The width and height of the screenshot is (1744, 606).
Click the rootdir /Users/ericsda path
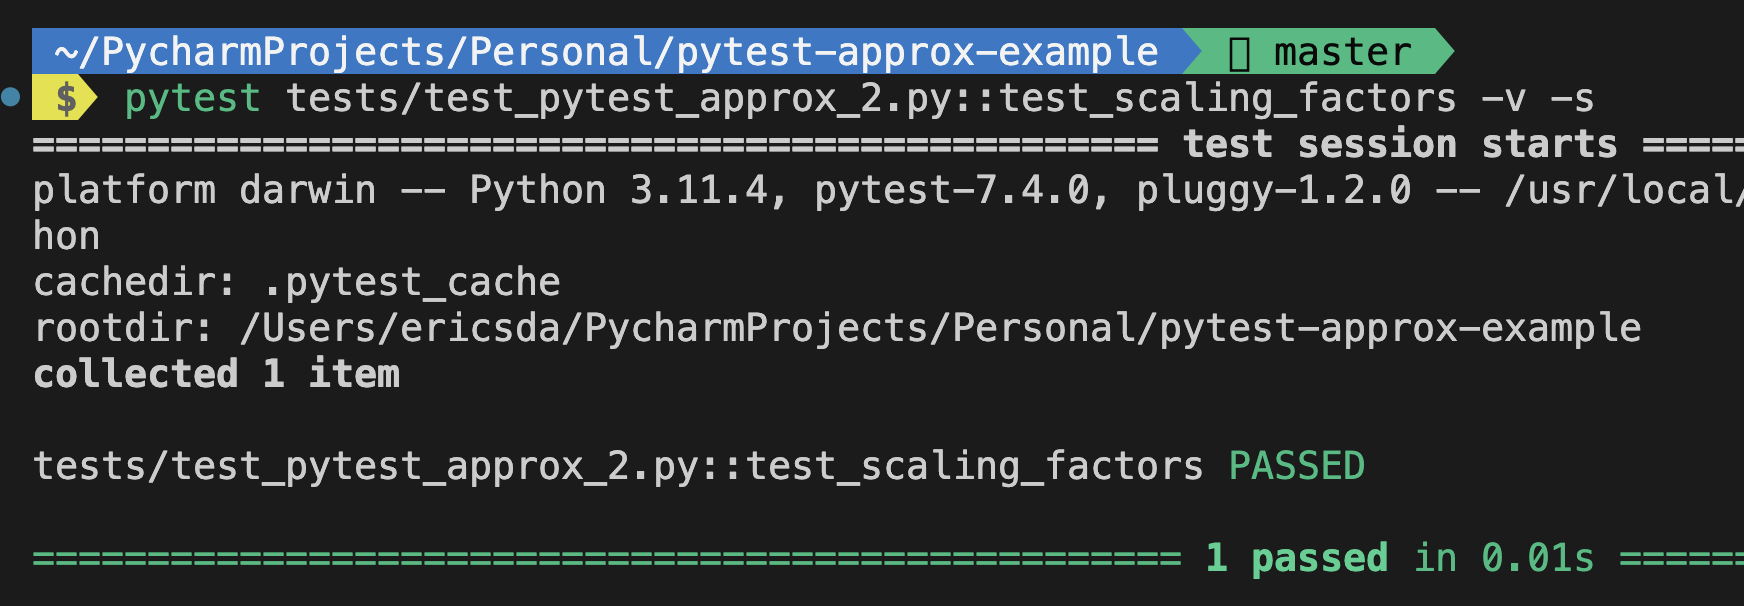click(940, 328)
